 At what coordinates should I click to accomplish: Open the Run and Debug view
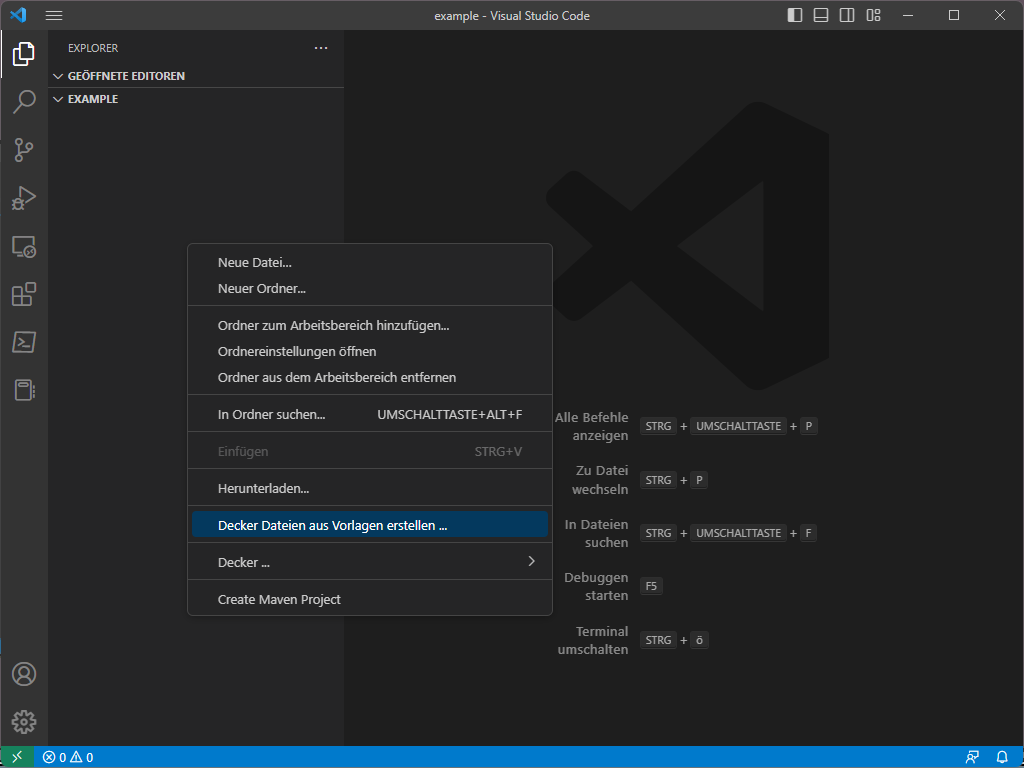pos(24,198)
